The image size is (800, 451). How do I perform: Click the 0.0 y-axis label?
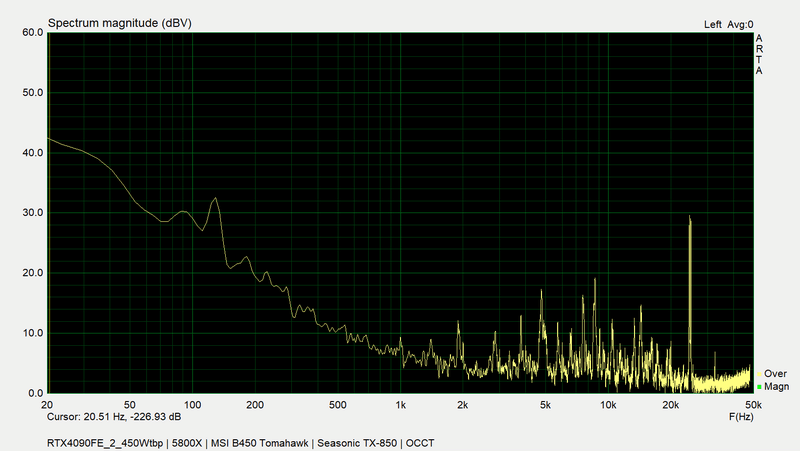pos(35,393)
